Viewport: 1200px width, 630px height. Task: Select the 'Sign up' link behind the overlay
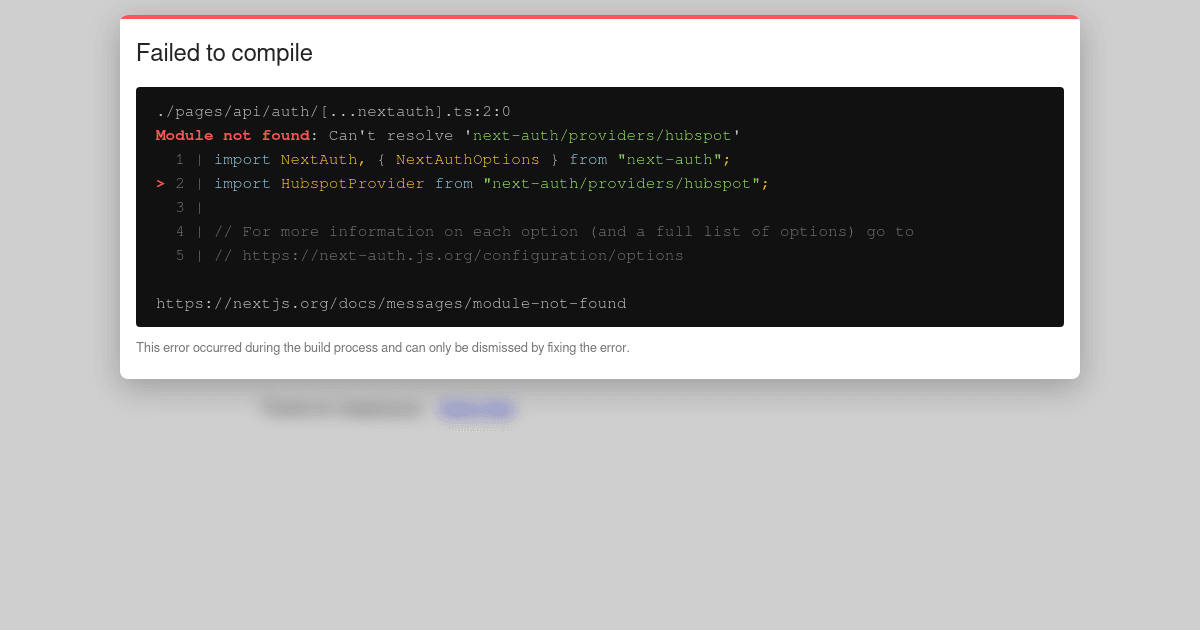477,408
